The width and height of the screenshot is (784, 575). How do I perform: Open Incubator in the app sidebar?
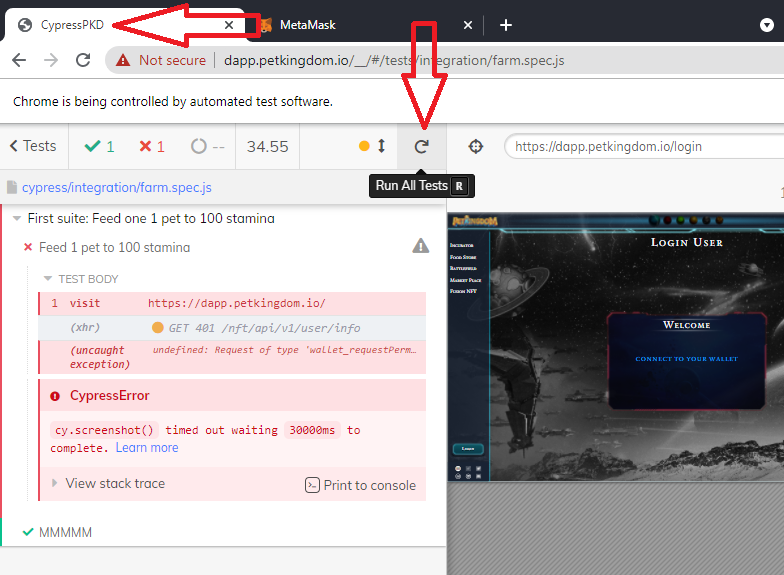pyautogui.click(x=462, y=245)
